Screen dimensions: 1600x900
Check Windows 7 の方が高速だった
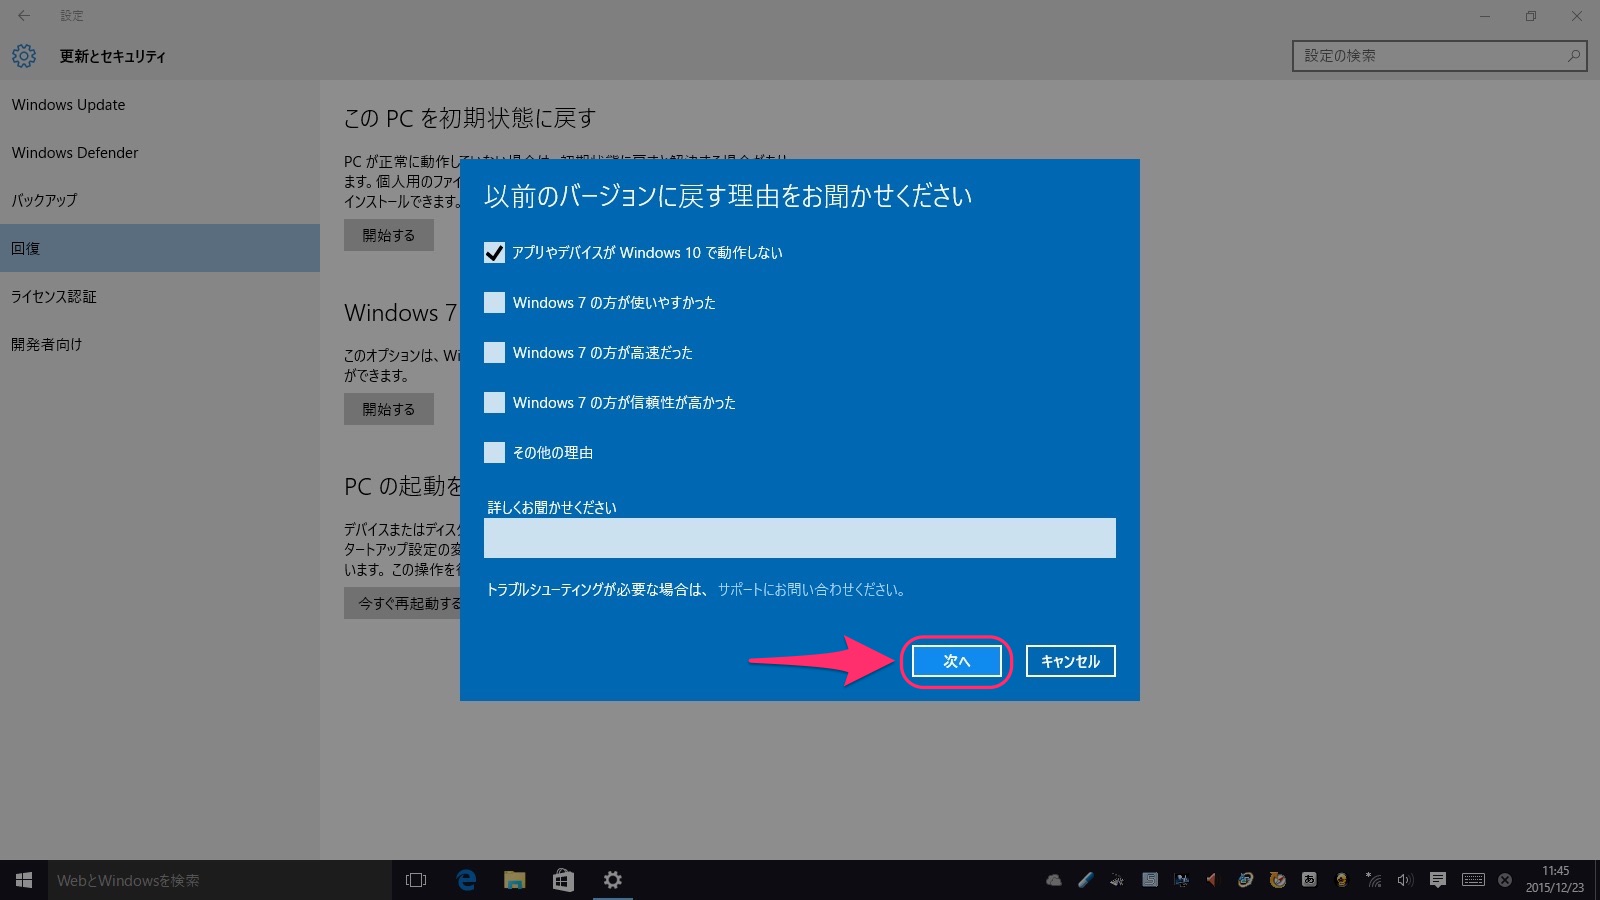494,353
